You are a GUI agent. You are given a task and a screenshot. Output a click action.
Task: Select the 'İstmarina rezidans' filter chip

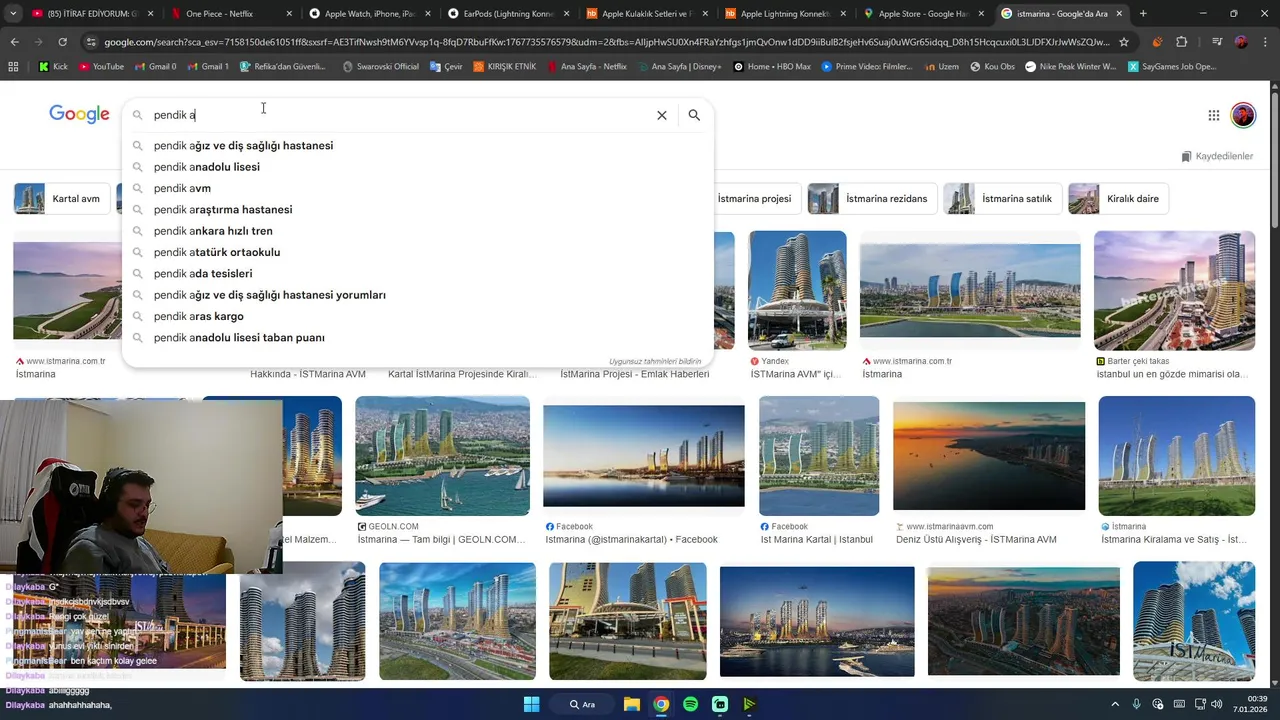tap(872, 199)
